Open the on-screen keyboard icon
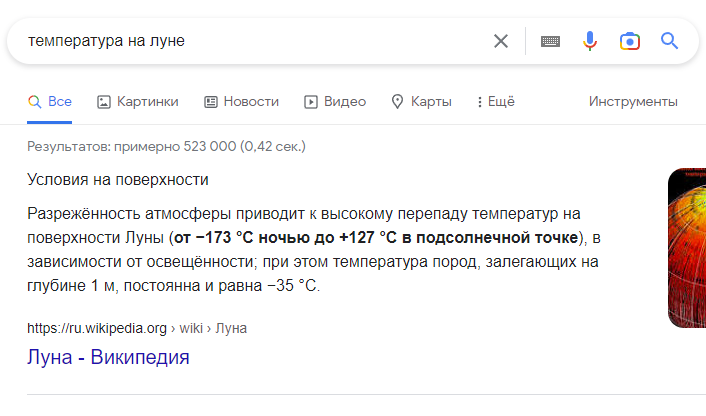Screen dimensions: 706x416 [x=550, y=41]
